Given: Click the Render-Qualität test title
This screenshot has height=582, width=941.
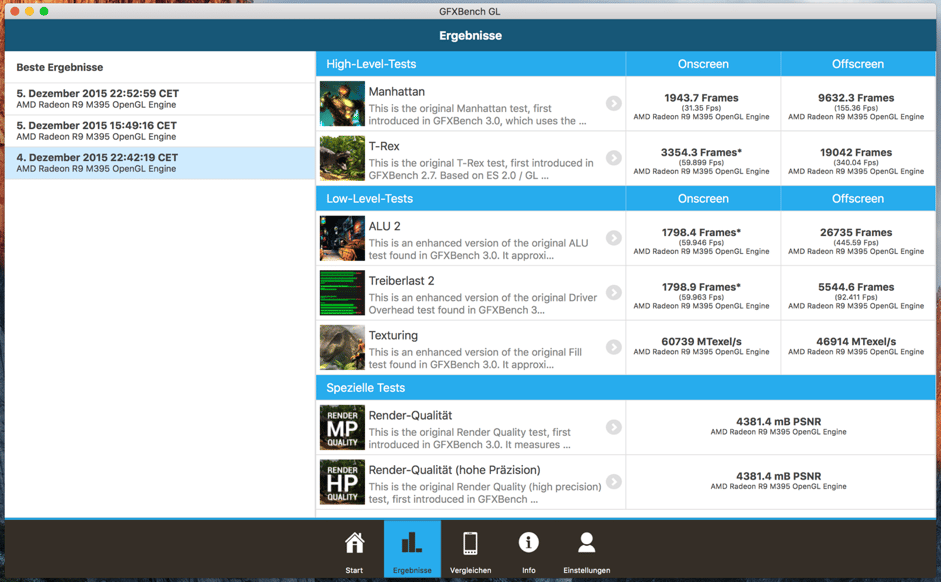Looking at the screenshot, I should point(410,415).
